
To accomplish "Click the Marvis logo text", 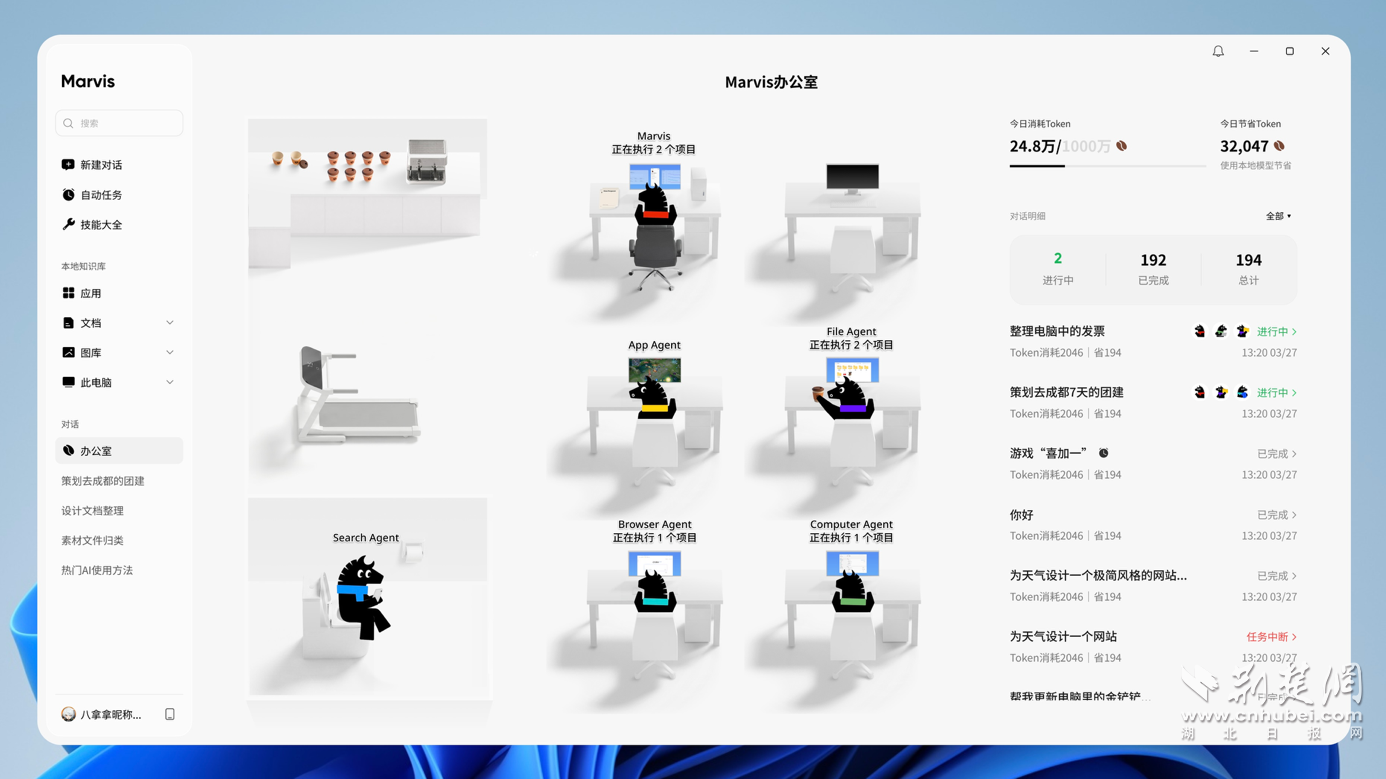I will pos(88,82).
